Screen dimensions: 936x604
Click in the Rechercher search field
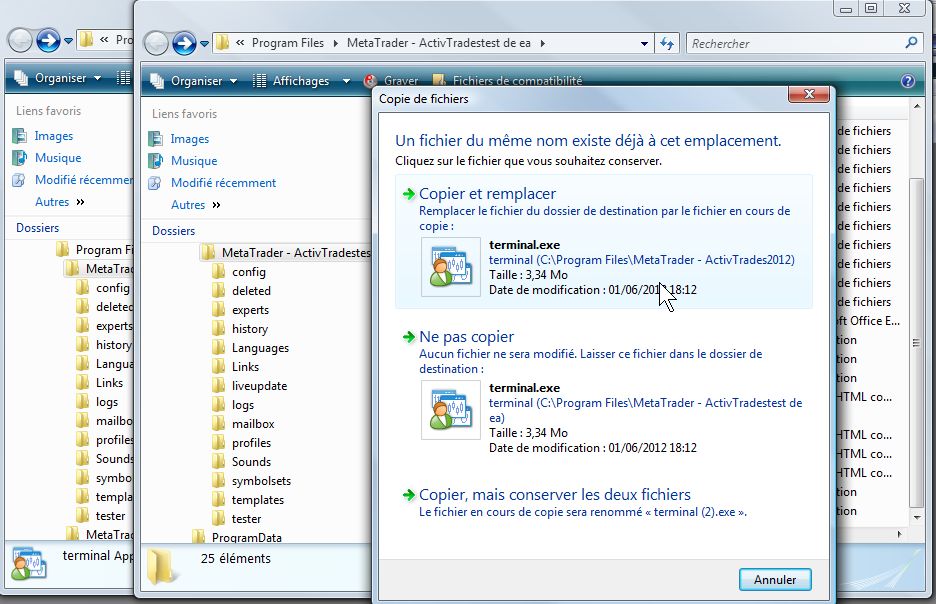point(790,44)
